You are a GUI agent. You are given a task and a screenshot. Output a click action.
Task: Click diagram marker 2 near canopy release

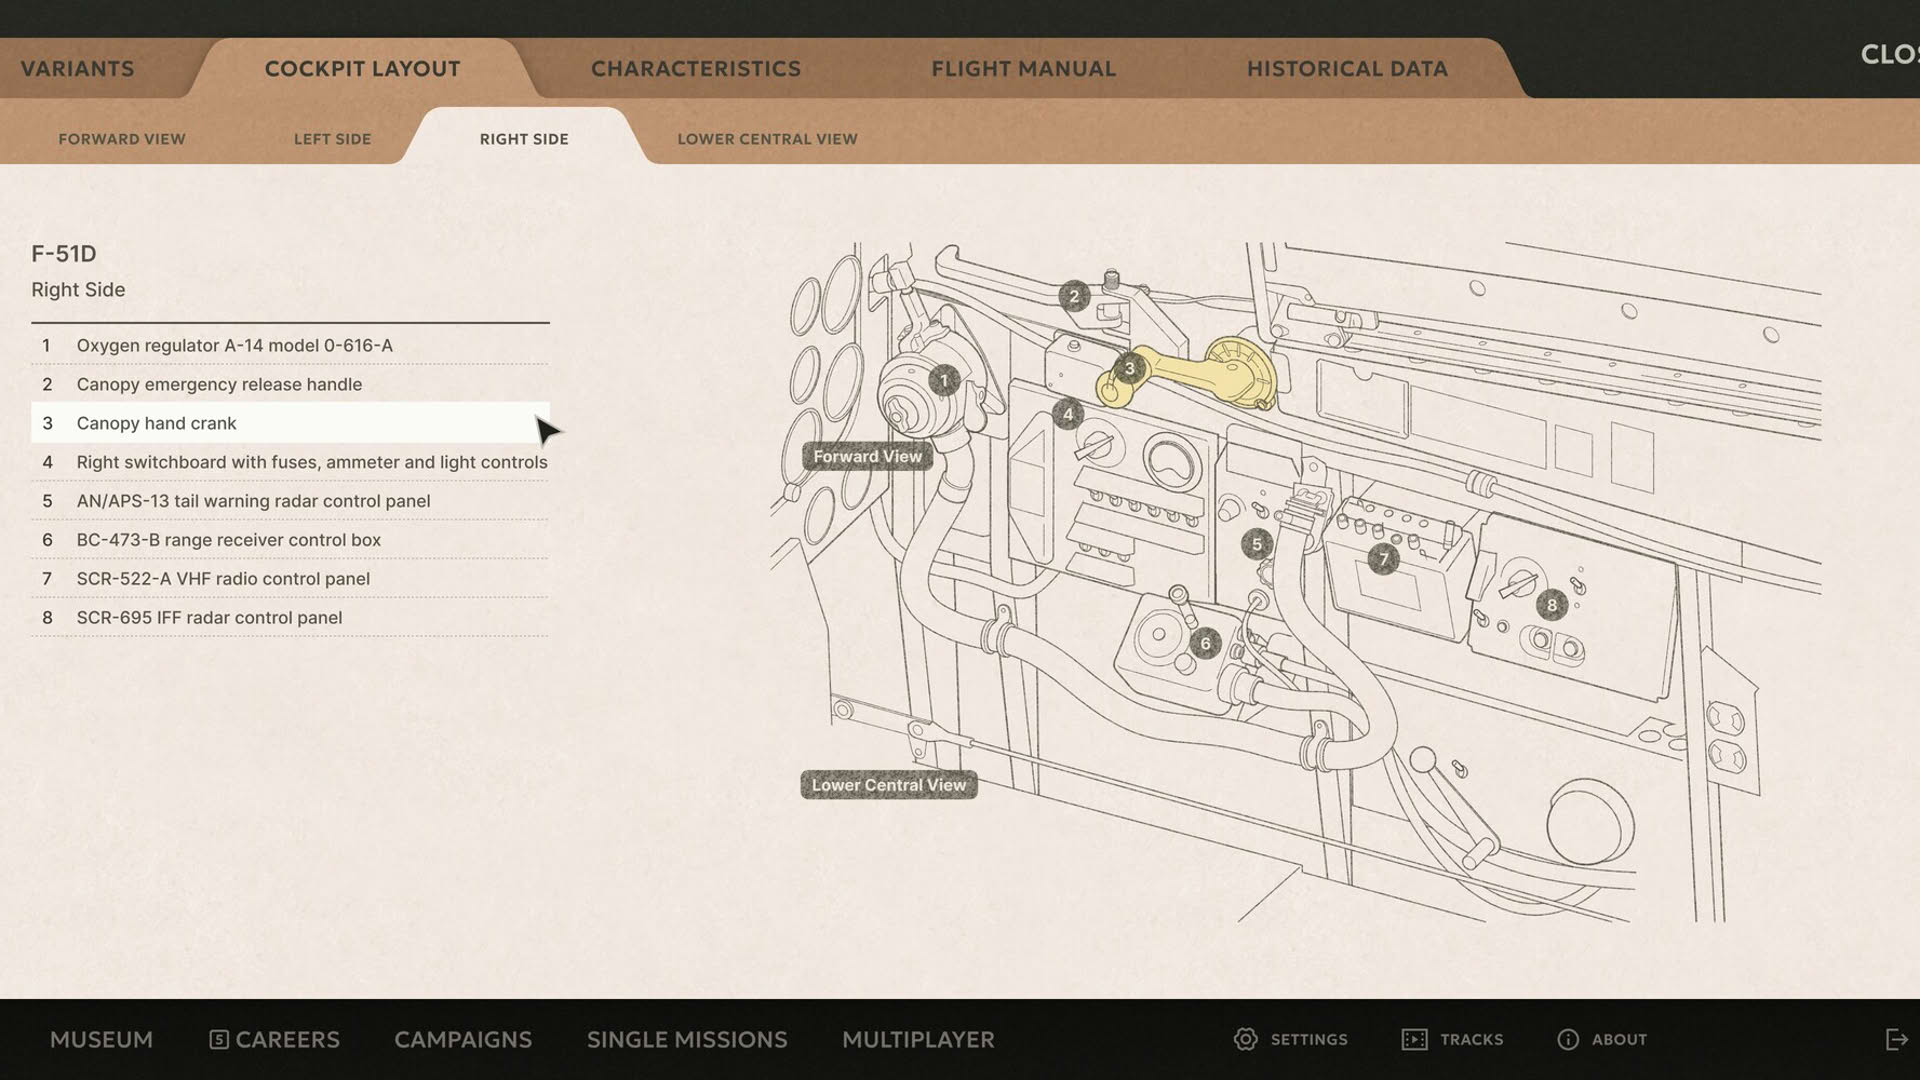click(x=1074, y=296)
